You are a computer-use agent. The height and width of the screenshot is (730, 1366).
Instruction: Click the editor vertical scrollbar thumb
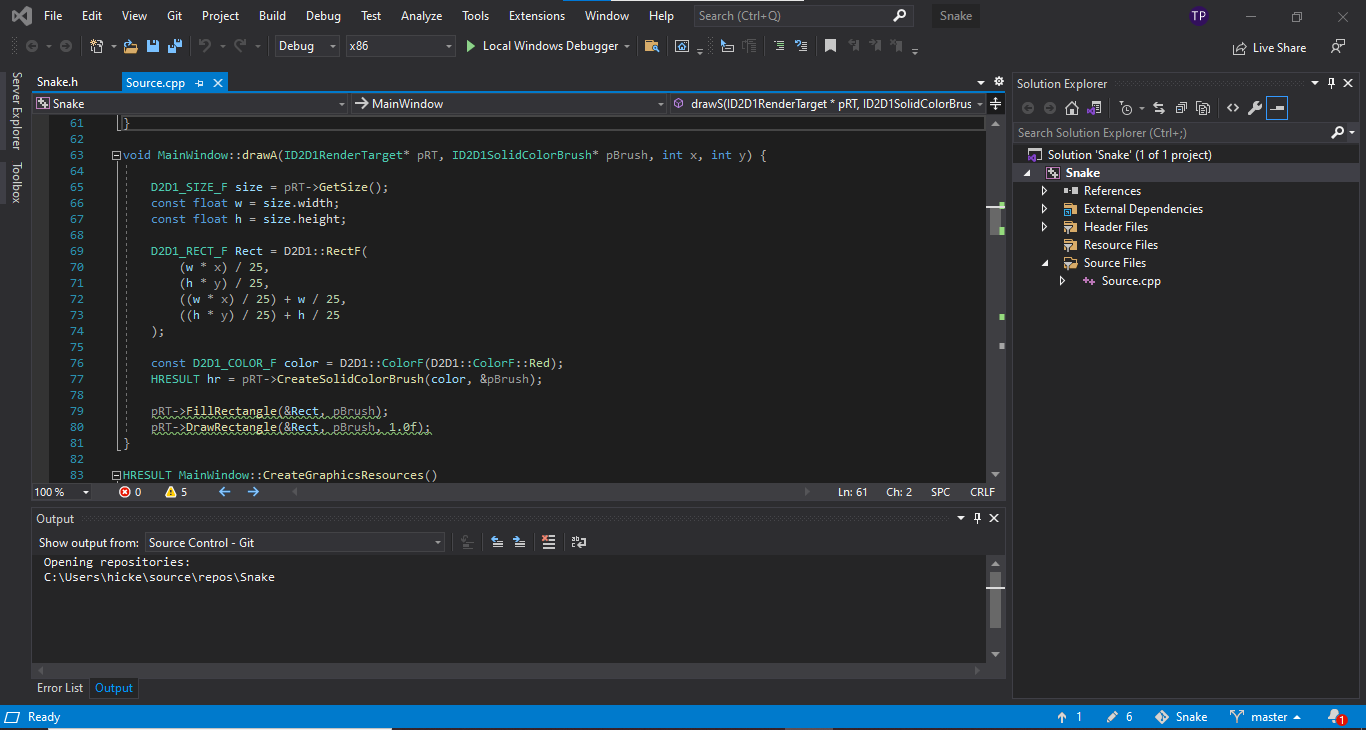point(995,221)
